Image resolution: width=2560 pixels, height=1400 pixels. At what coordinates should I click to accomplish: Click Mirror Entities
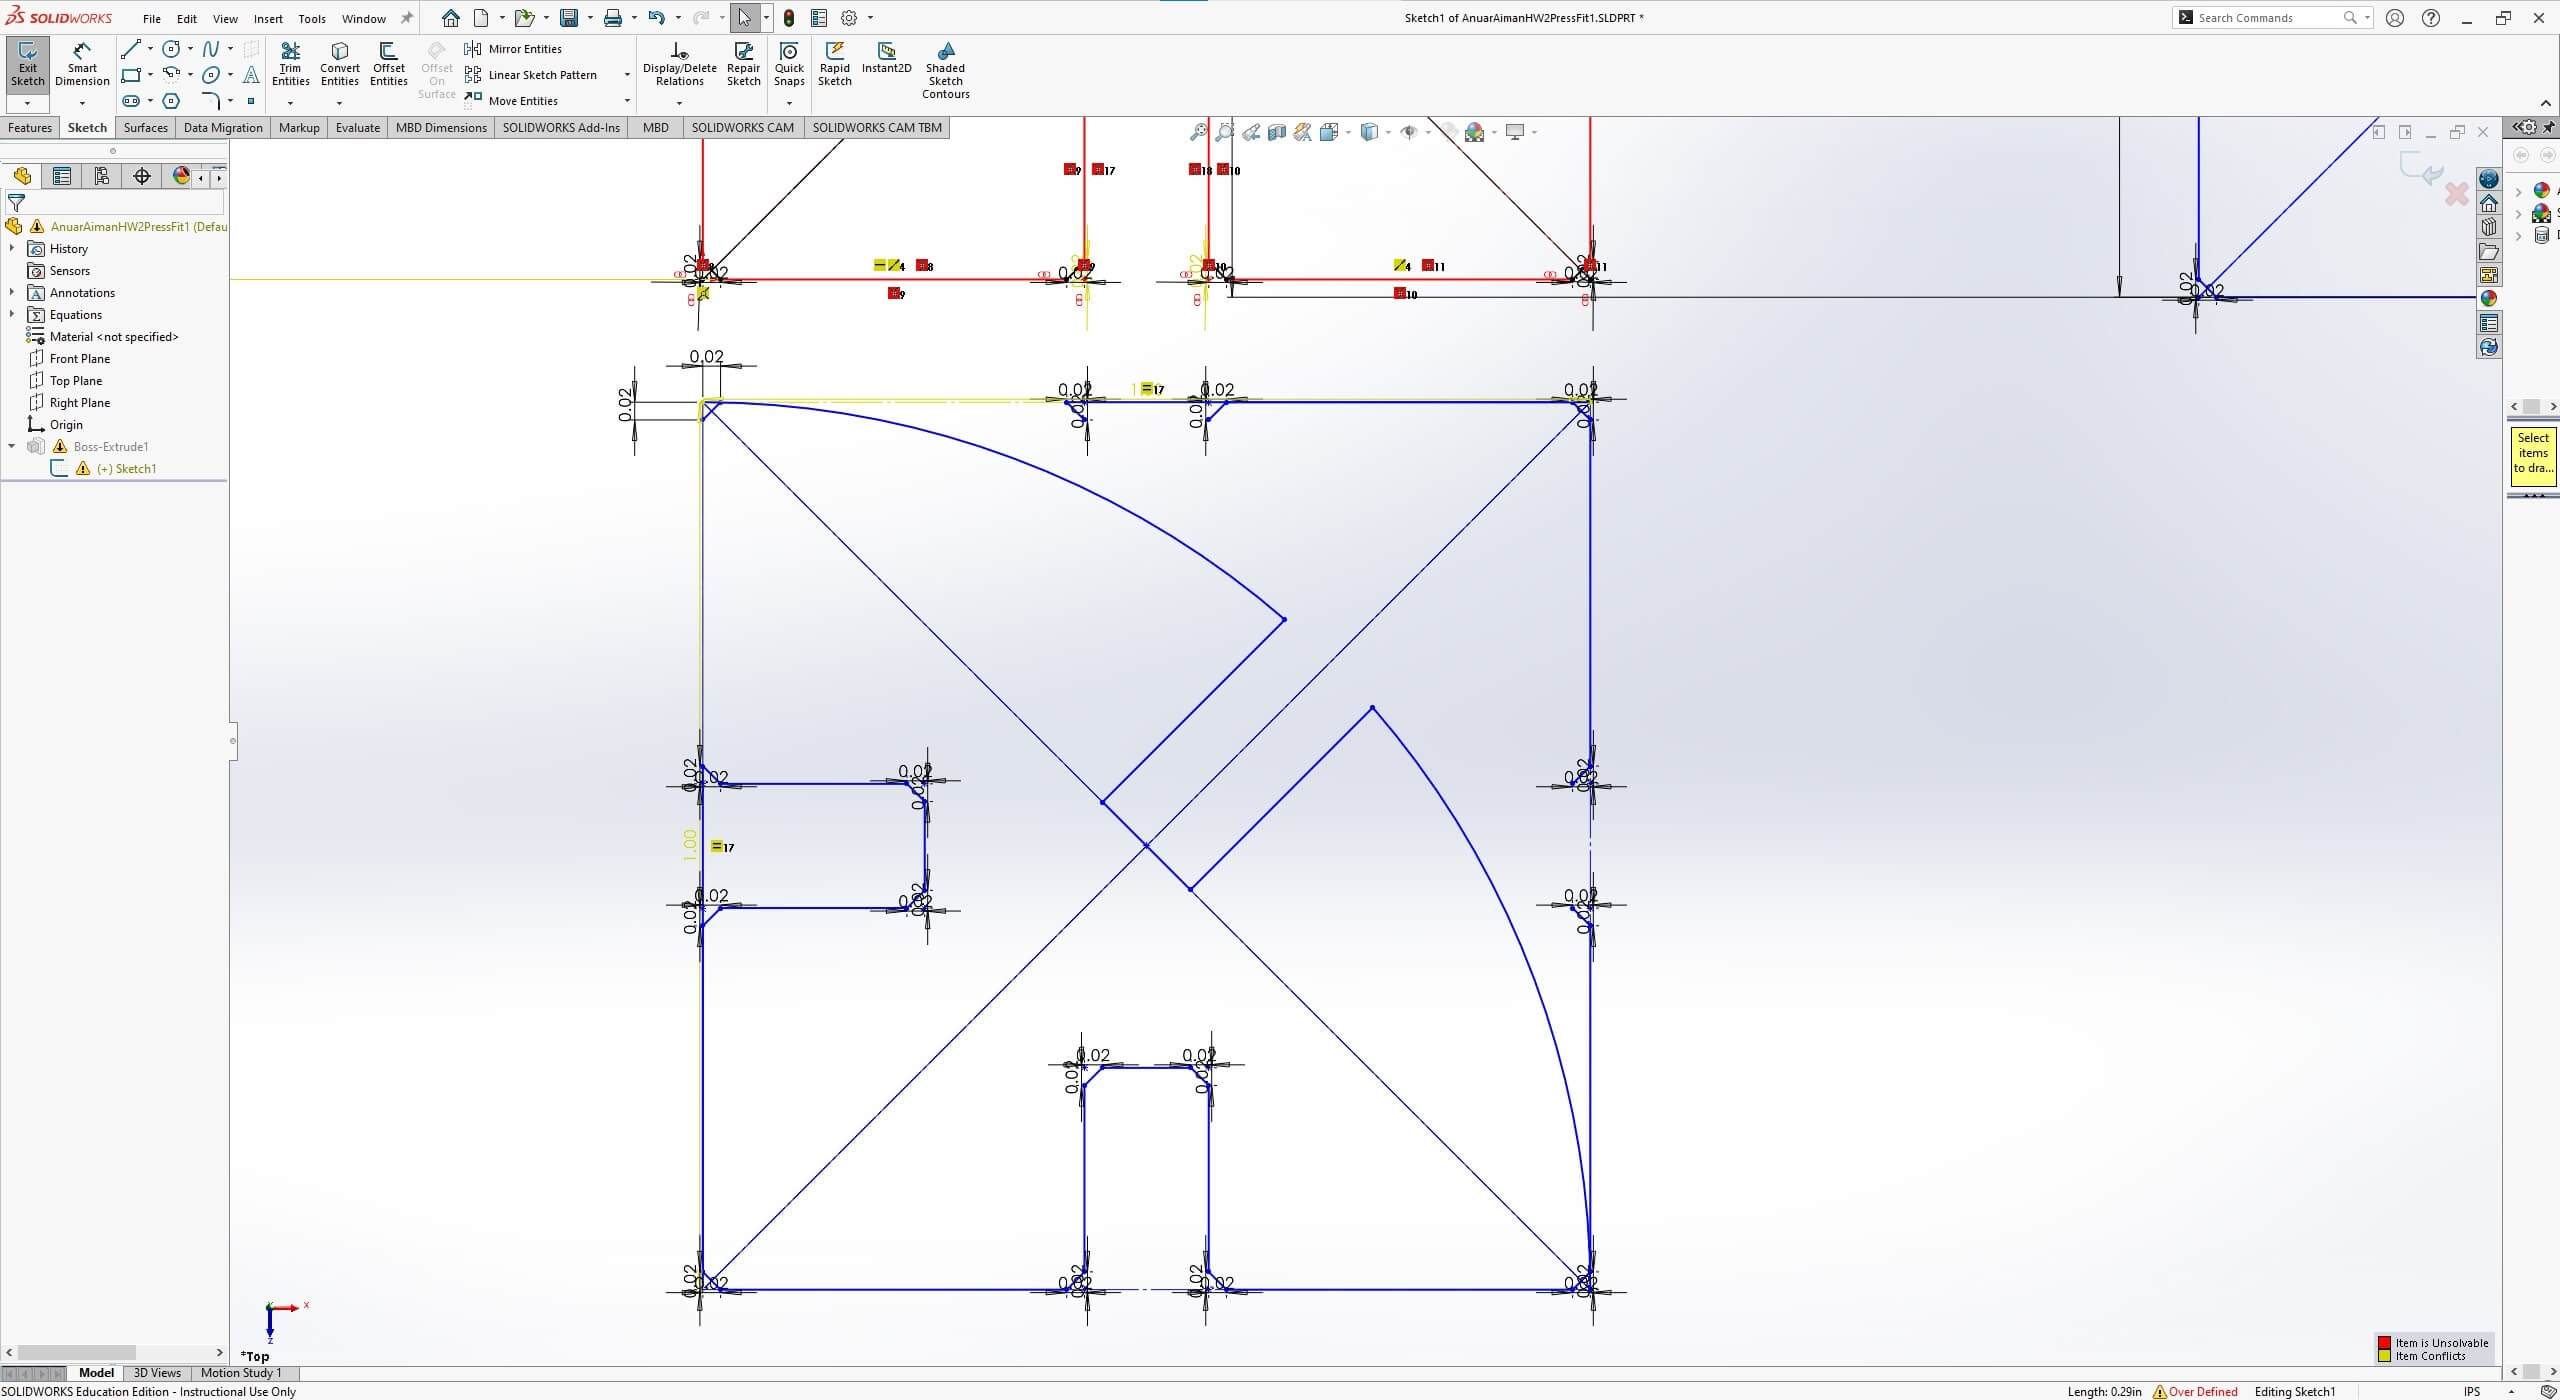click(x=513, y=49)
